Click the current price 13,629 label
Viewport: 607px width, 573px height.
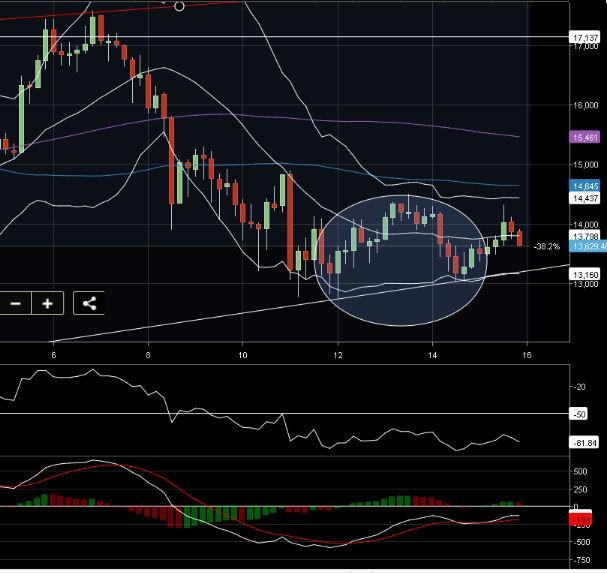[588, 246]
